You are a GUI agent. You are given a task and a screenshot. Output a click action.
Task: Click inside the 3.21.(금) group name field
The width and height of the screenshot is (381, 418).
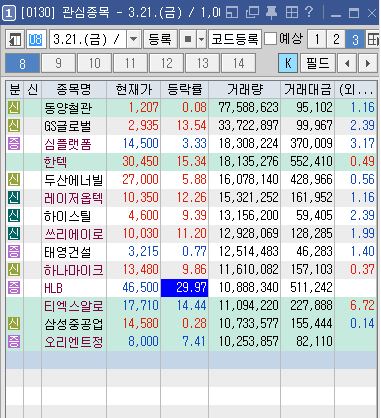pos(88,39)
